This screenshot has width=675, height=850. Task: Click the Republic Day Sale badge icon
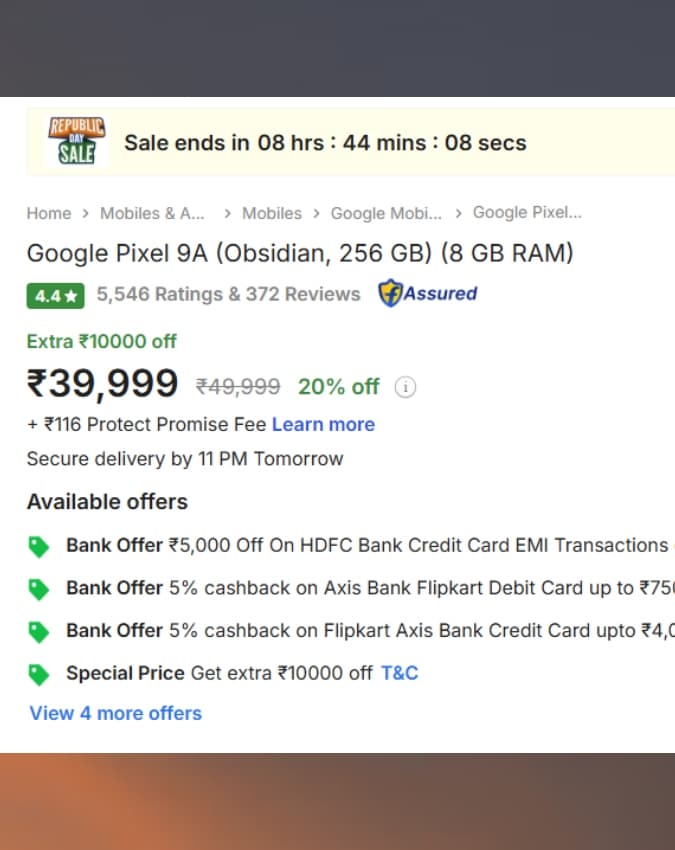point(76,142)
